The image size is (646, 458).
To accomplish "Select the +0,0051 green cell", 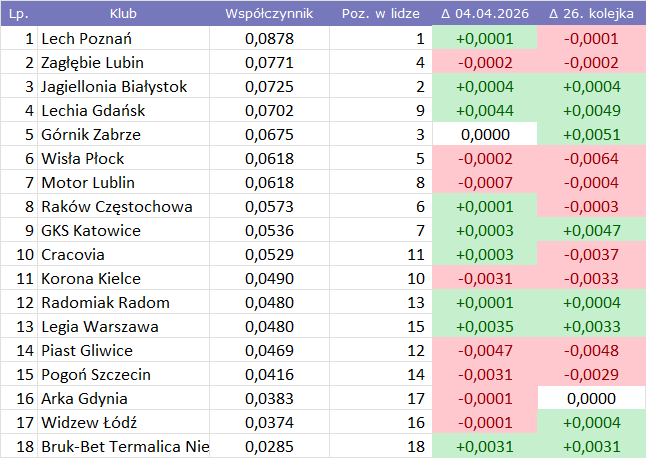I will 591,135.
